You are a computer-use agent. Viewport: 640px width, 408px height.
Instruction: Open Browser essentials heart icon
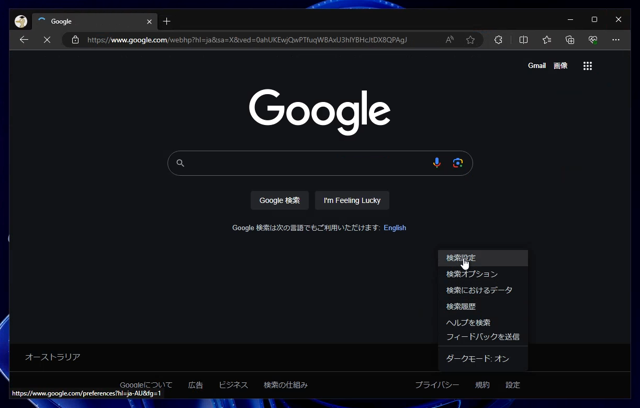(x=593, y=40)
